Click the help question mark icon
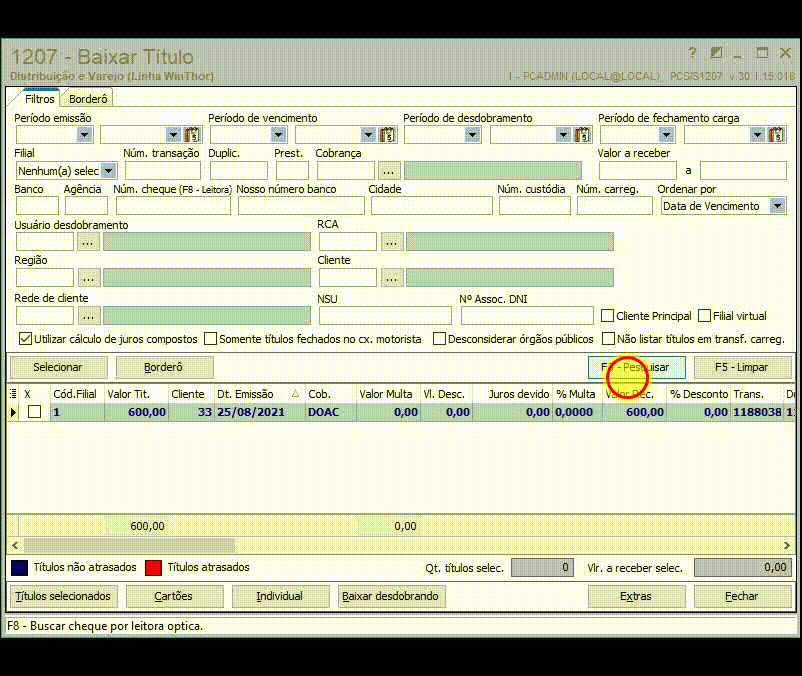The image size is (802, 676). pyautogui.click(x=692, y=53)
